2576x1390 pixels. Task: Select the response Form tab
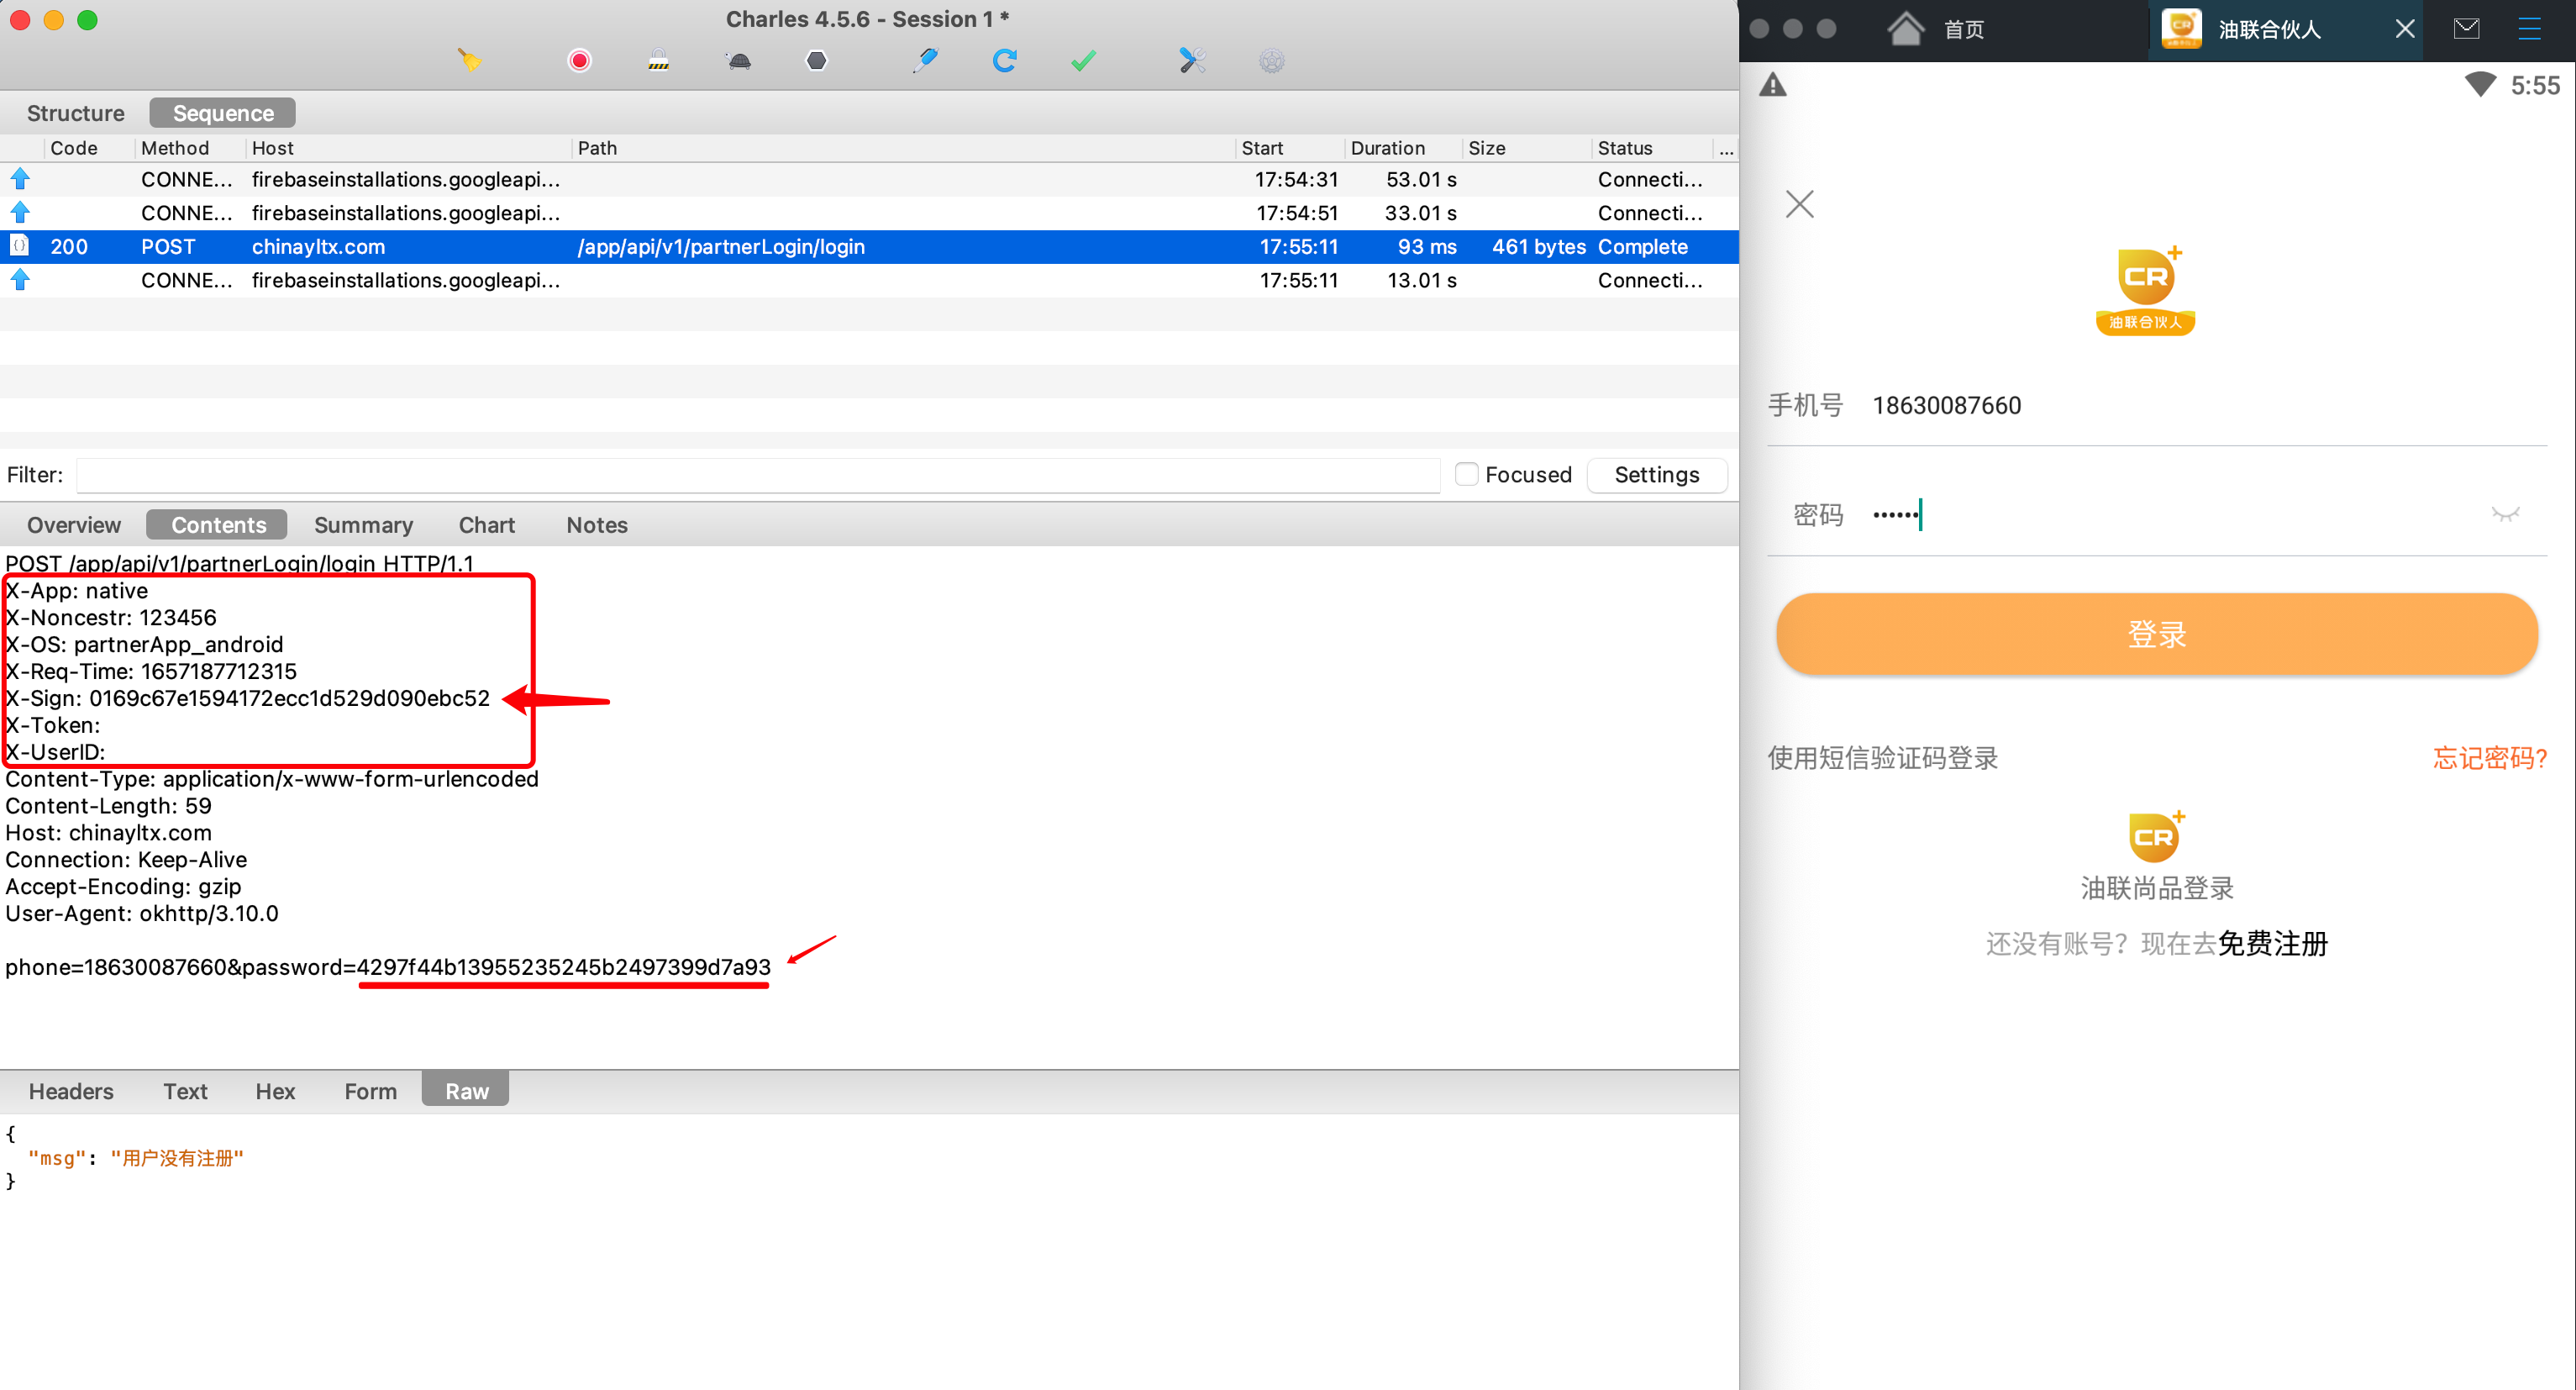coord(370,1091)
